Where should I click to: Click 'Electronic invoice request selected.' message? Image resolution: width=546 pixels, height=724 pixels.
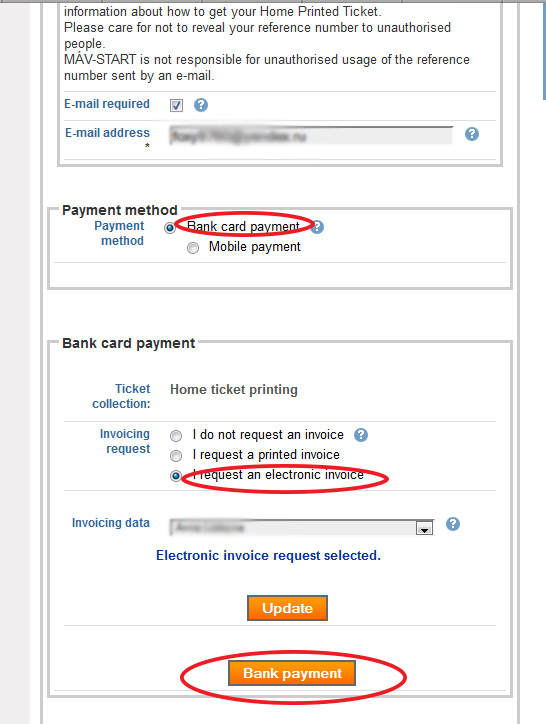(x=268, y=555)
